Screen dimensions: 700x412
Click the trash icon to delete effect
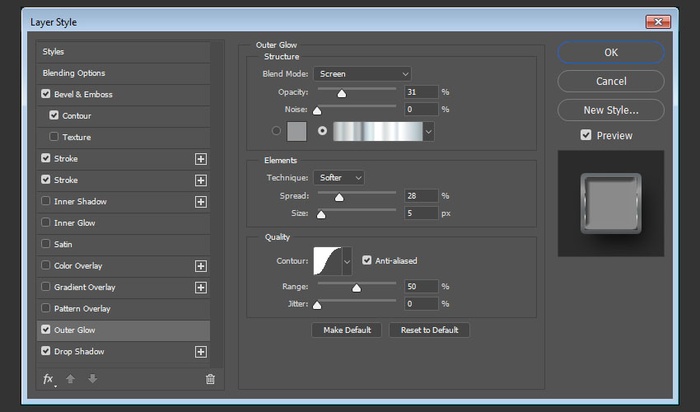[x=210, y=379]
